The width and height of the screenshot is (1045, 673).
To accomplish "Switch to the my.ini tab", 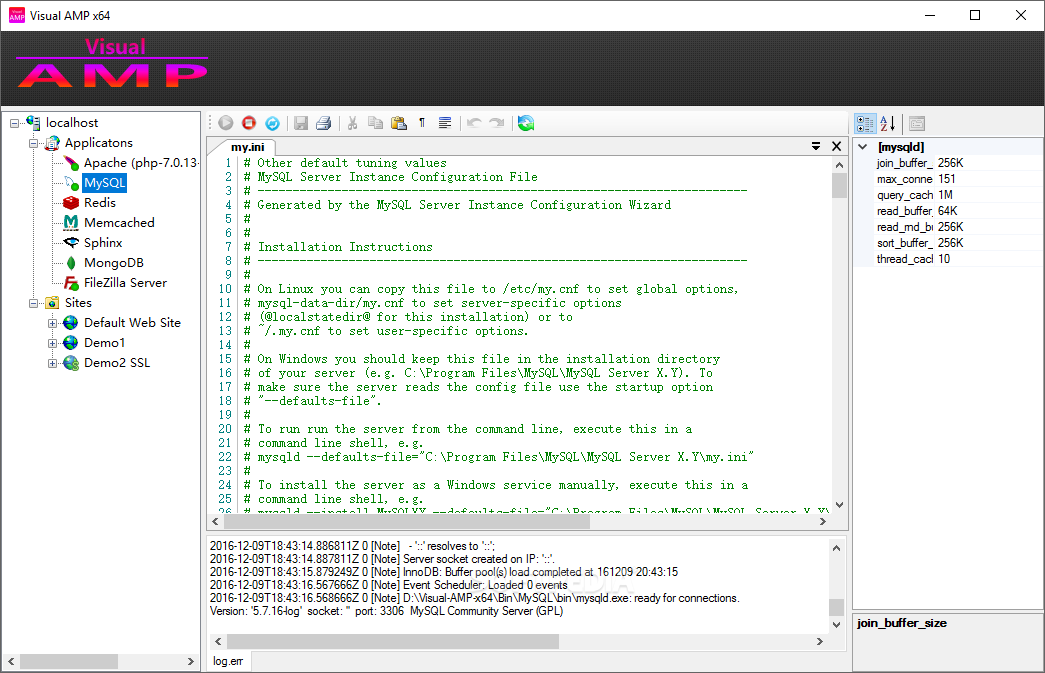I will [x=247, y=147].
